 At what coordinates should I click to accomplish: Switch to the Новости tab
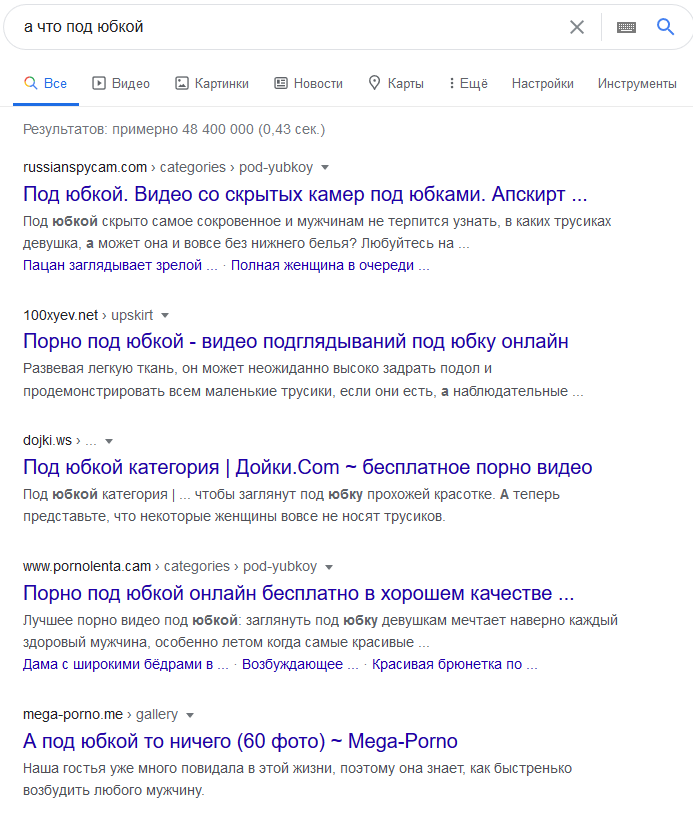[308, 83]
